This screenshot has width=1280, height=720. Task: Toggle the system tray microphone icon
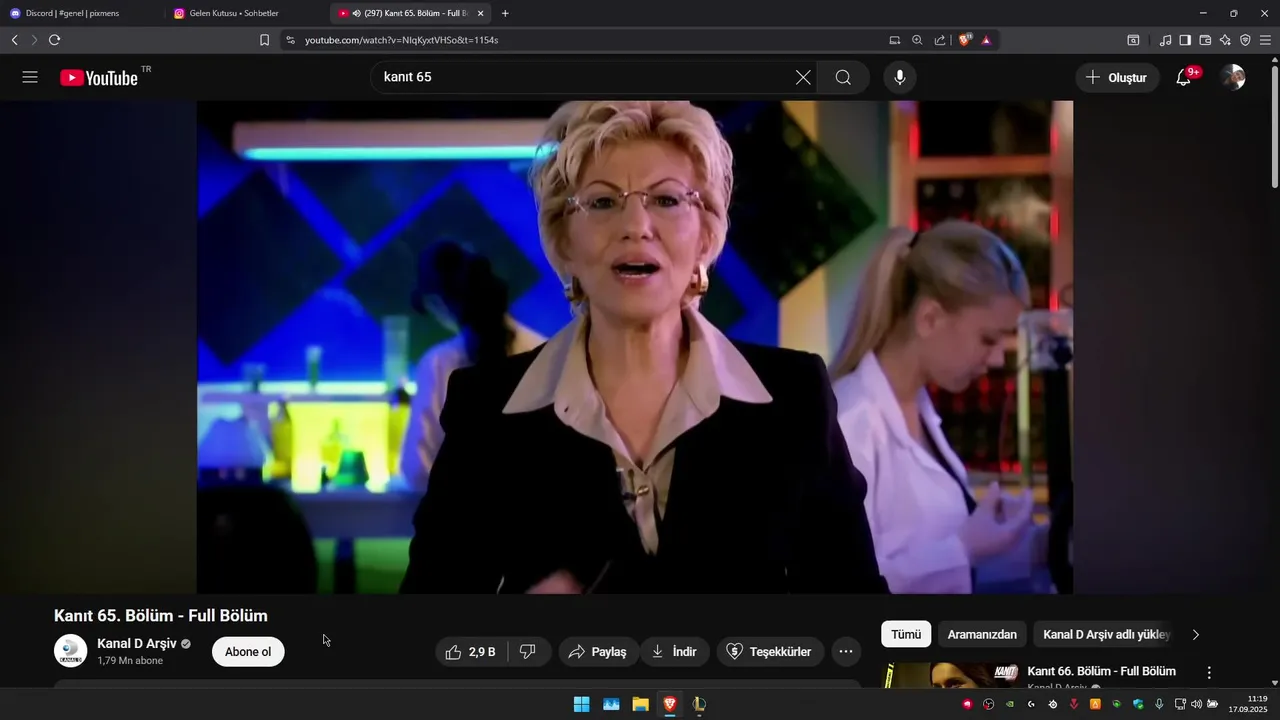(x=1159, y=704)
